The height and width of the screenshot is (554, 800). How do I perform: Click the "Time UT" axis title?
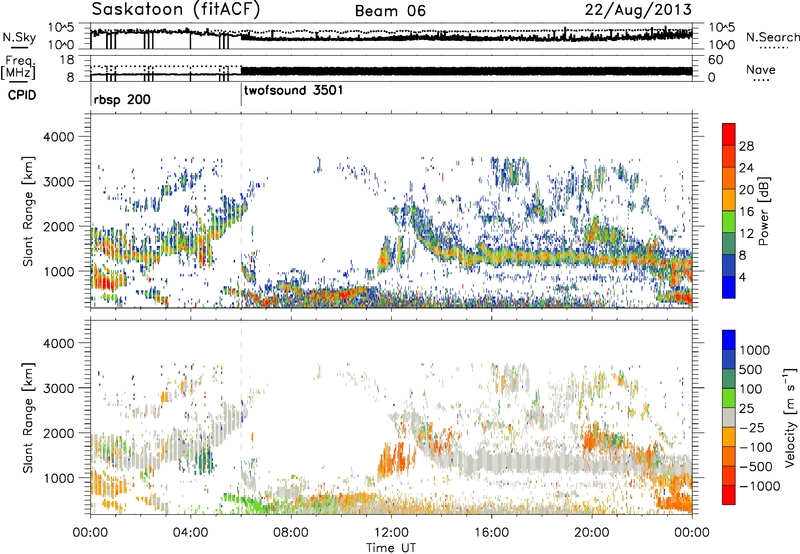click(x=391, y=548)
